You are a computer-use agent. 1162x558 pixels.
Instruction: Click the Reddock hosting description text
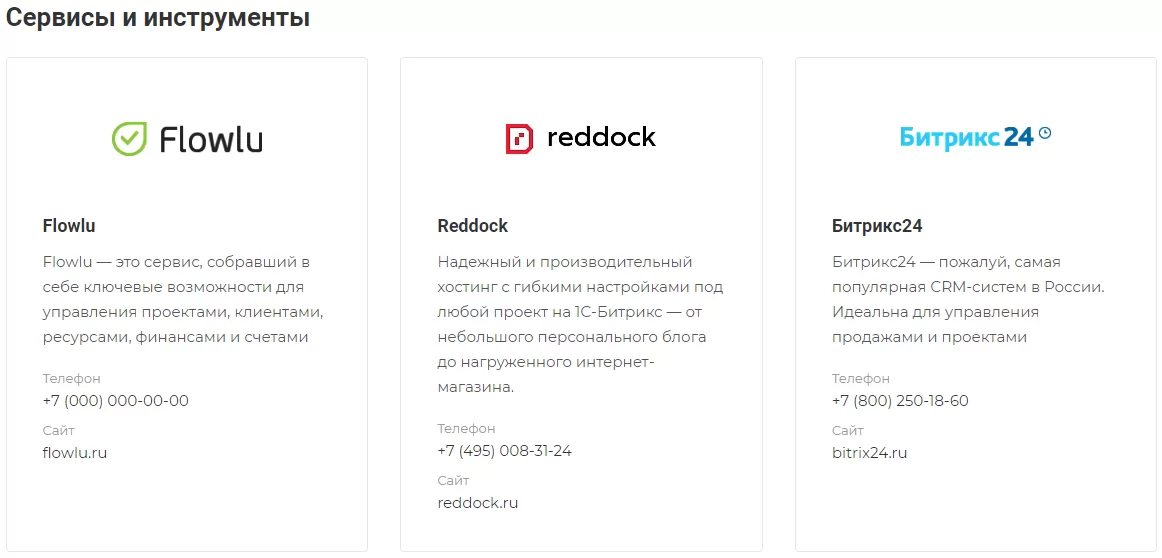580,325
